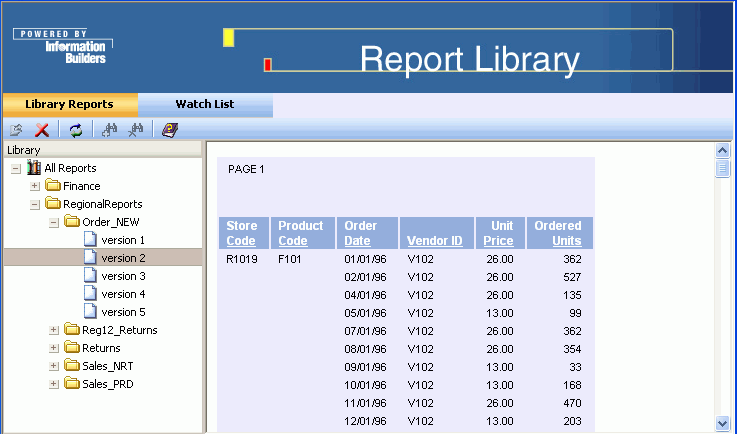The height and width of the screenshot is (434, 737).
Task: Click the vertical scrollbar thumb
Action: (722, 168)
